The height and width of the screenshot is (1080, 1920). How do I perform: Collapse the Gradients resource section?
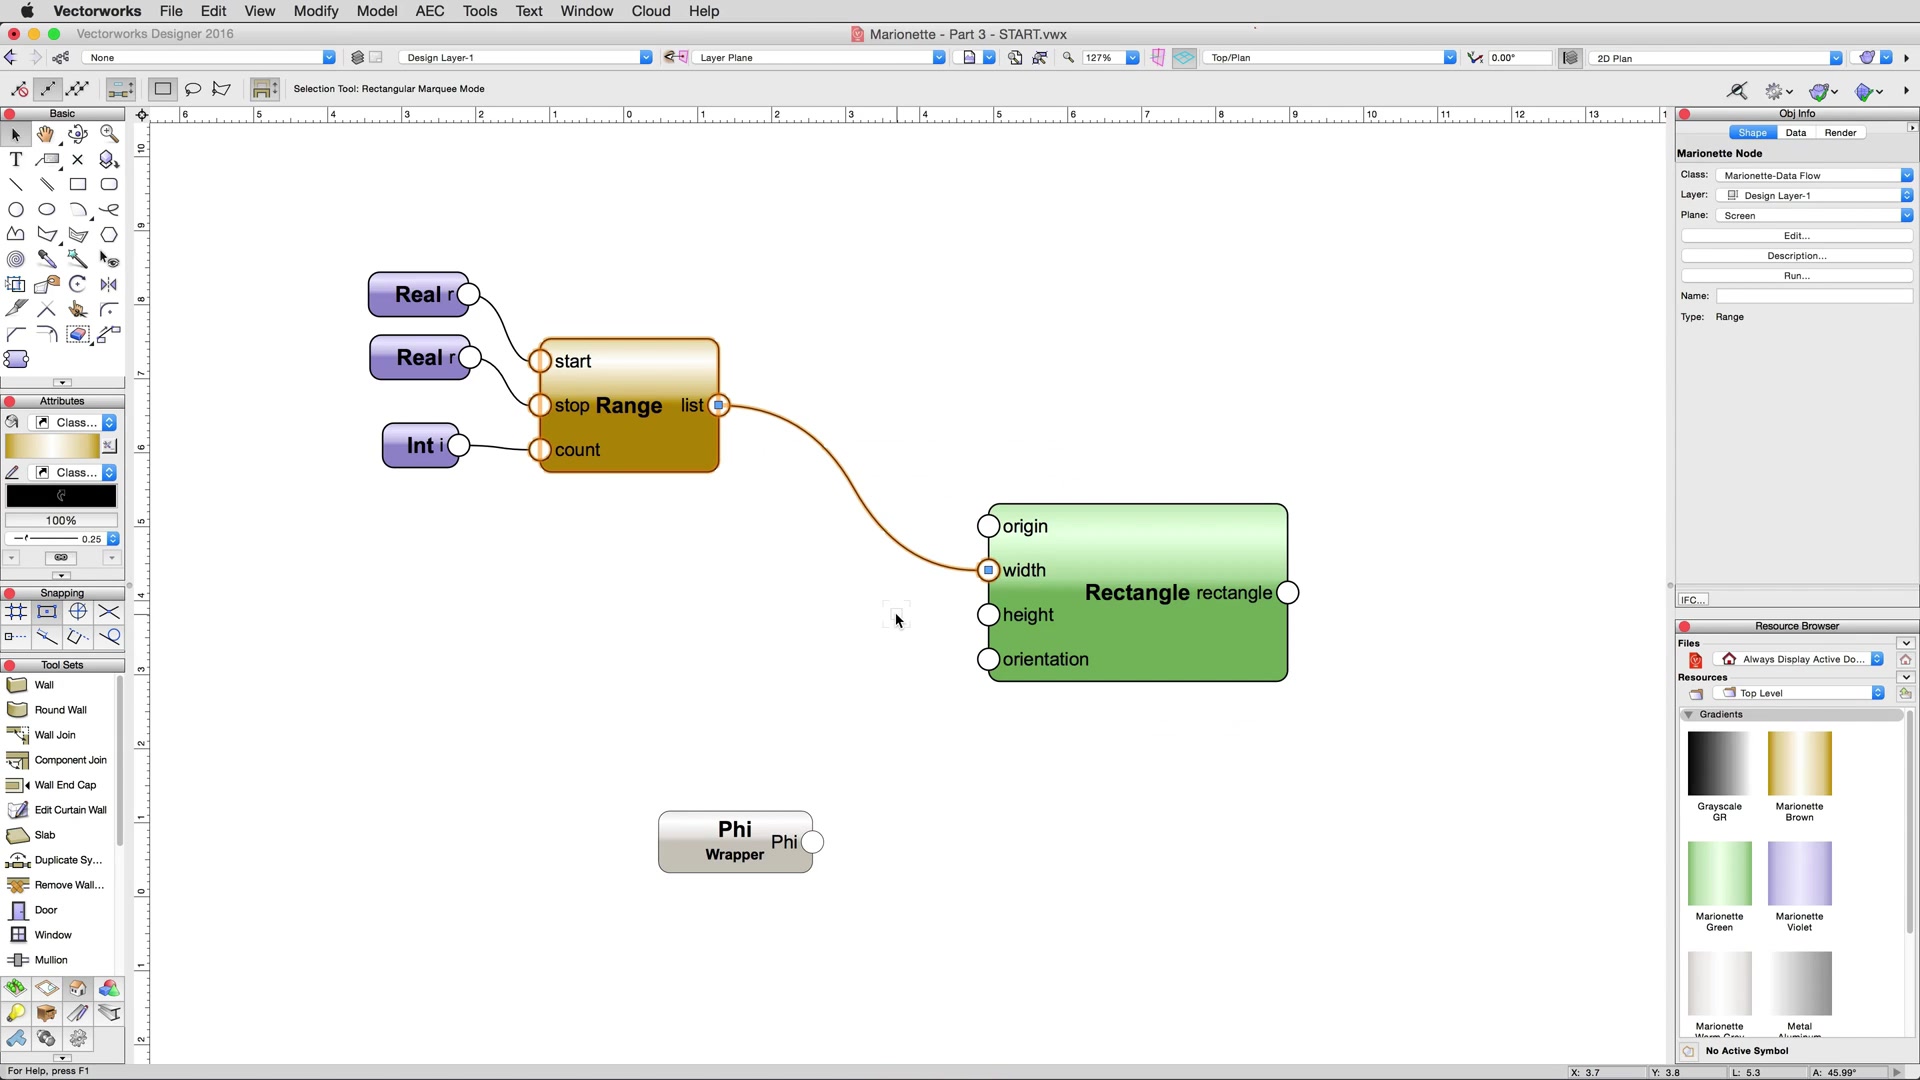click(x=1689, y=714)
